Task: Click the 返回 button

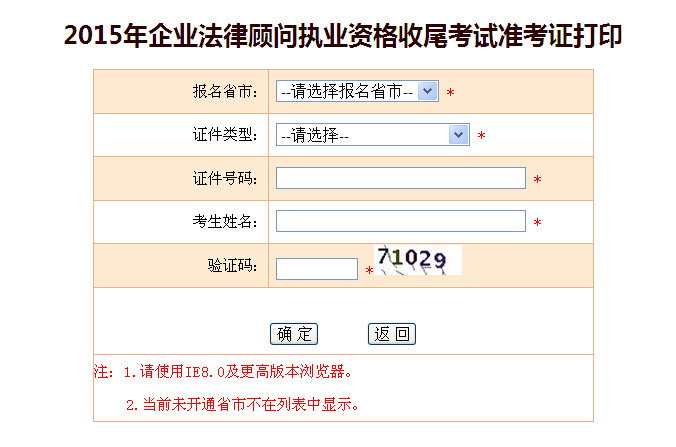Action: (x=391, y=334)
